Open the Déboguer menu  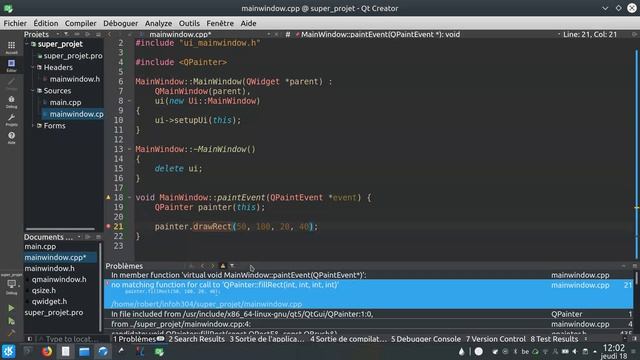tap(120, 23)
